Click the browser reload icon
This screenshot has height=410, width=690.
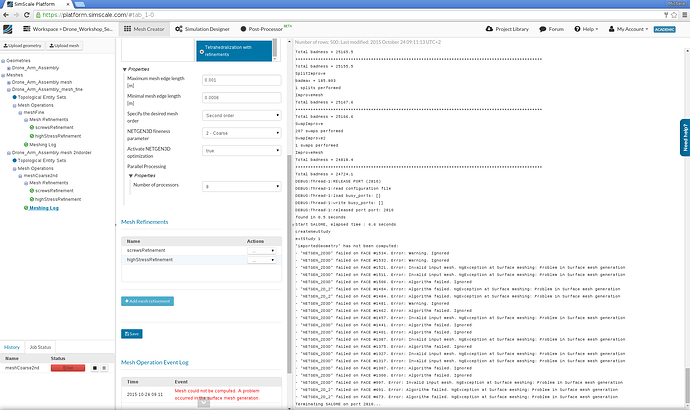[27, 15]
